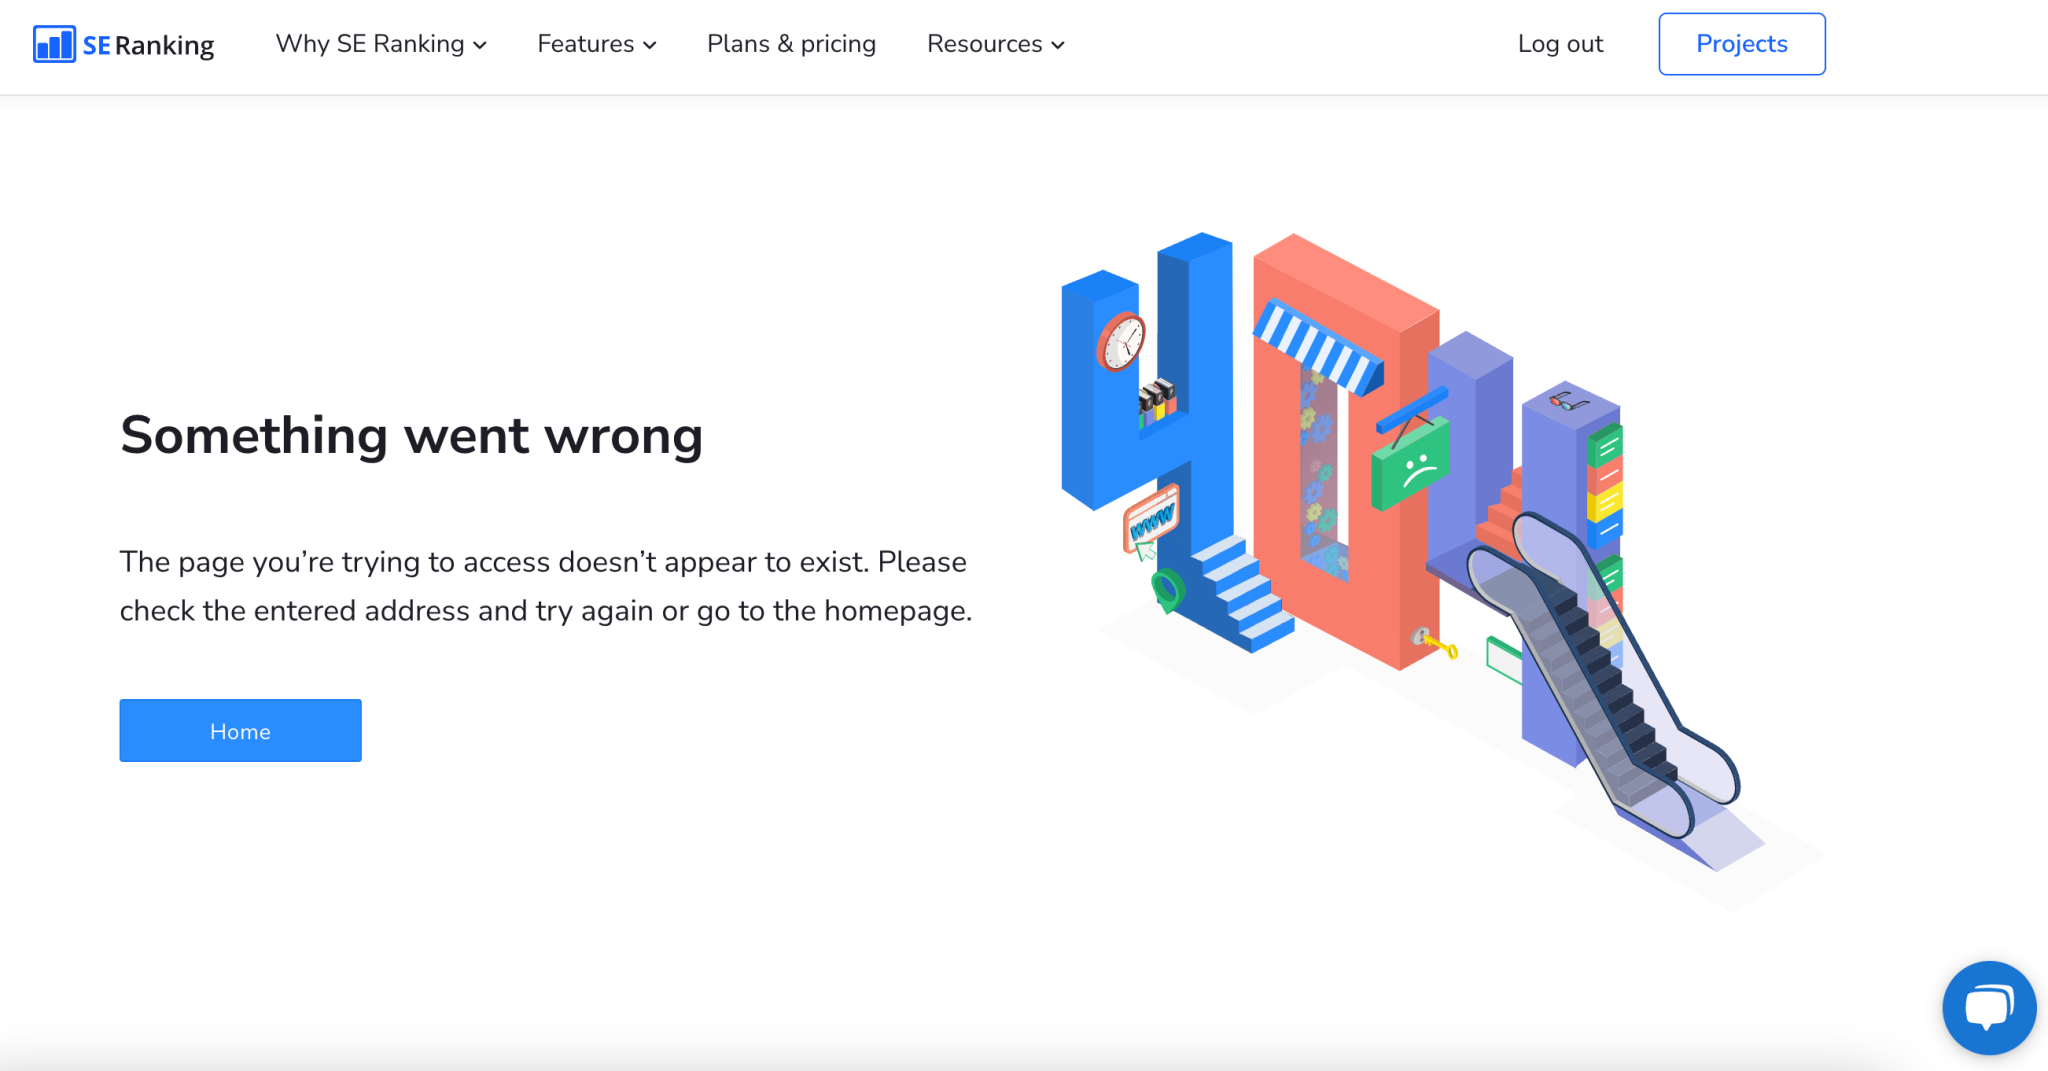
Task: Go to homepage via the Home button
Action: click(x=240, y=730)
